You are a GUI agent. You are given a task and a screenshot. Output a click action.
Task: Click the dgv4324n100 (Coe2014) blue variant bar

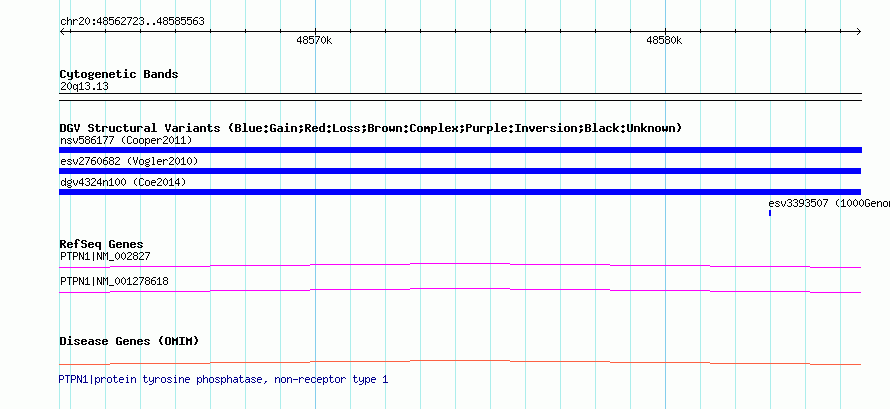pos(460,192)
